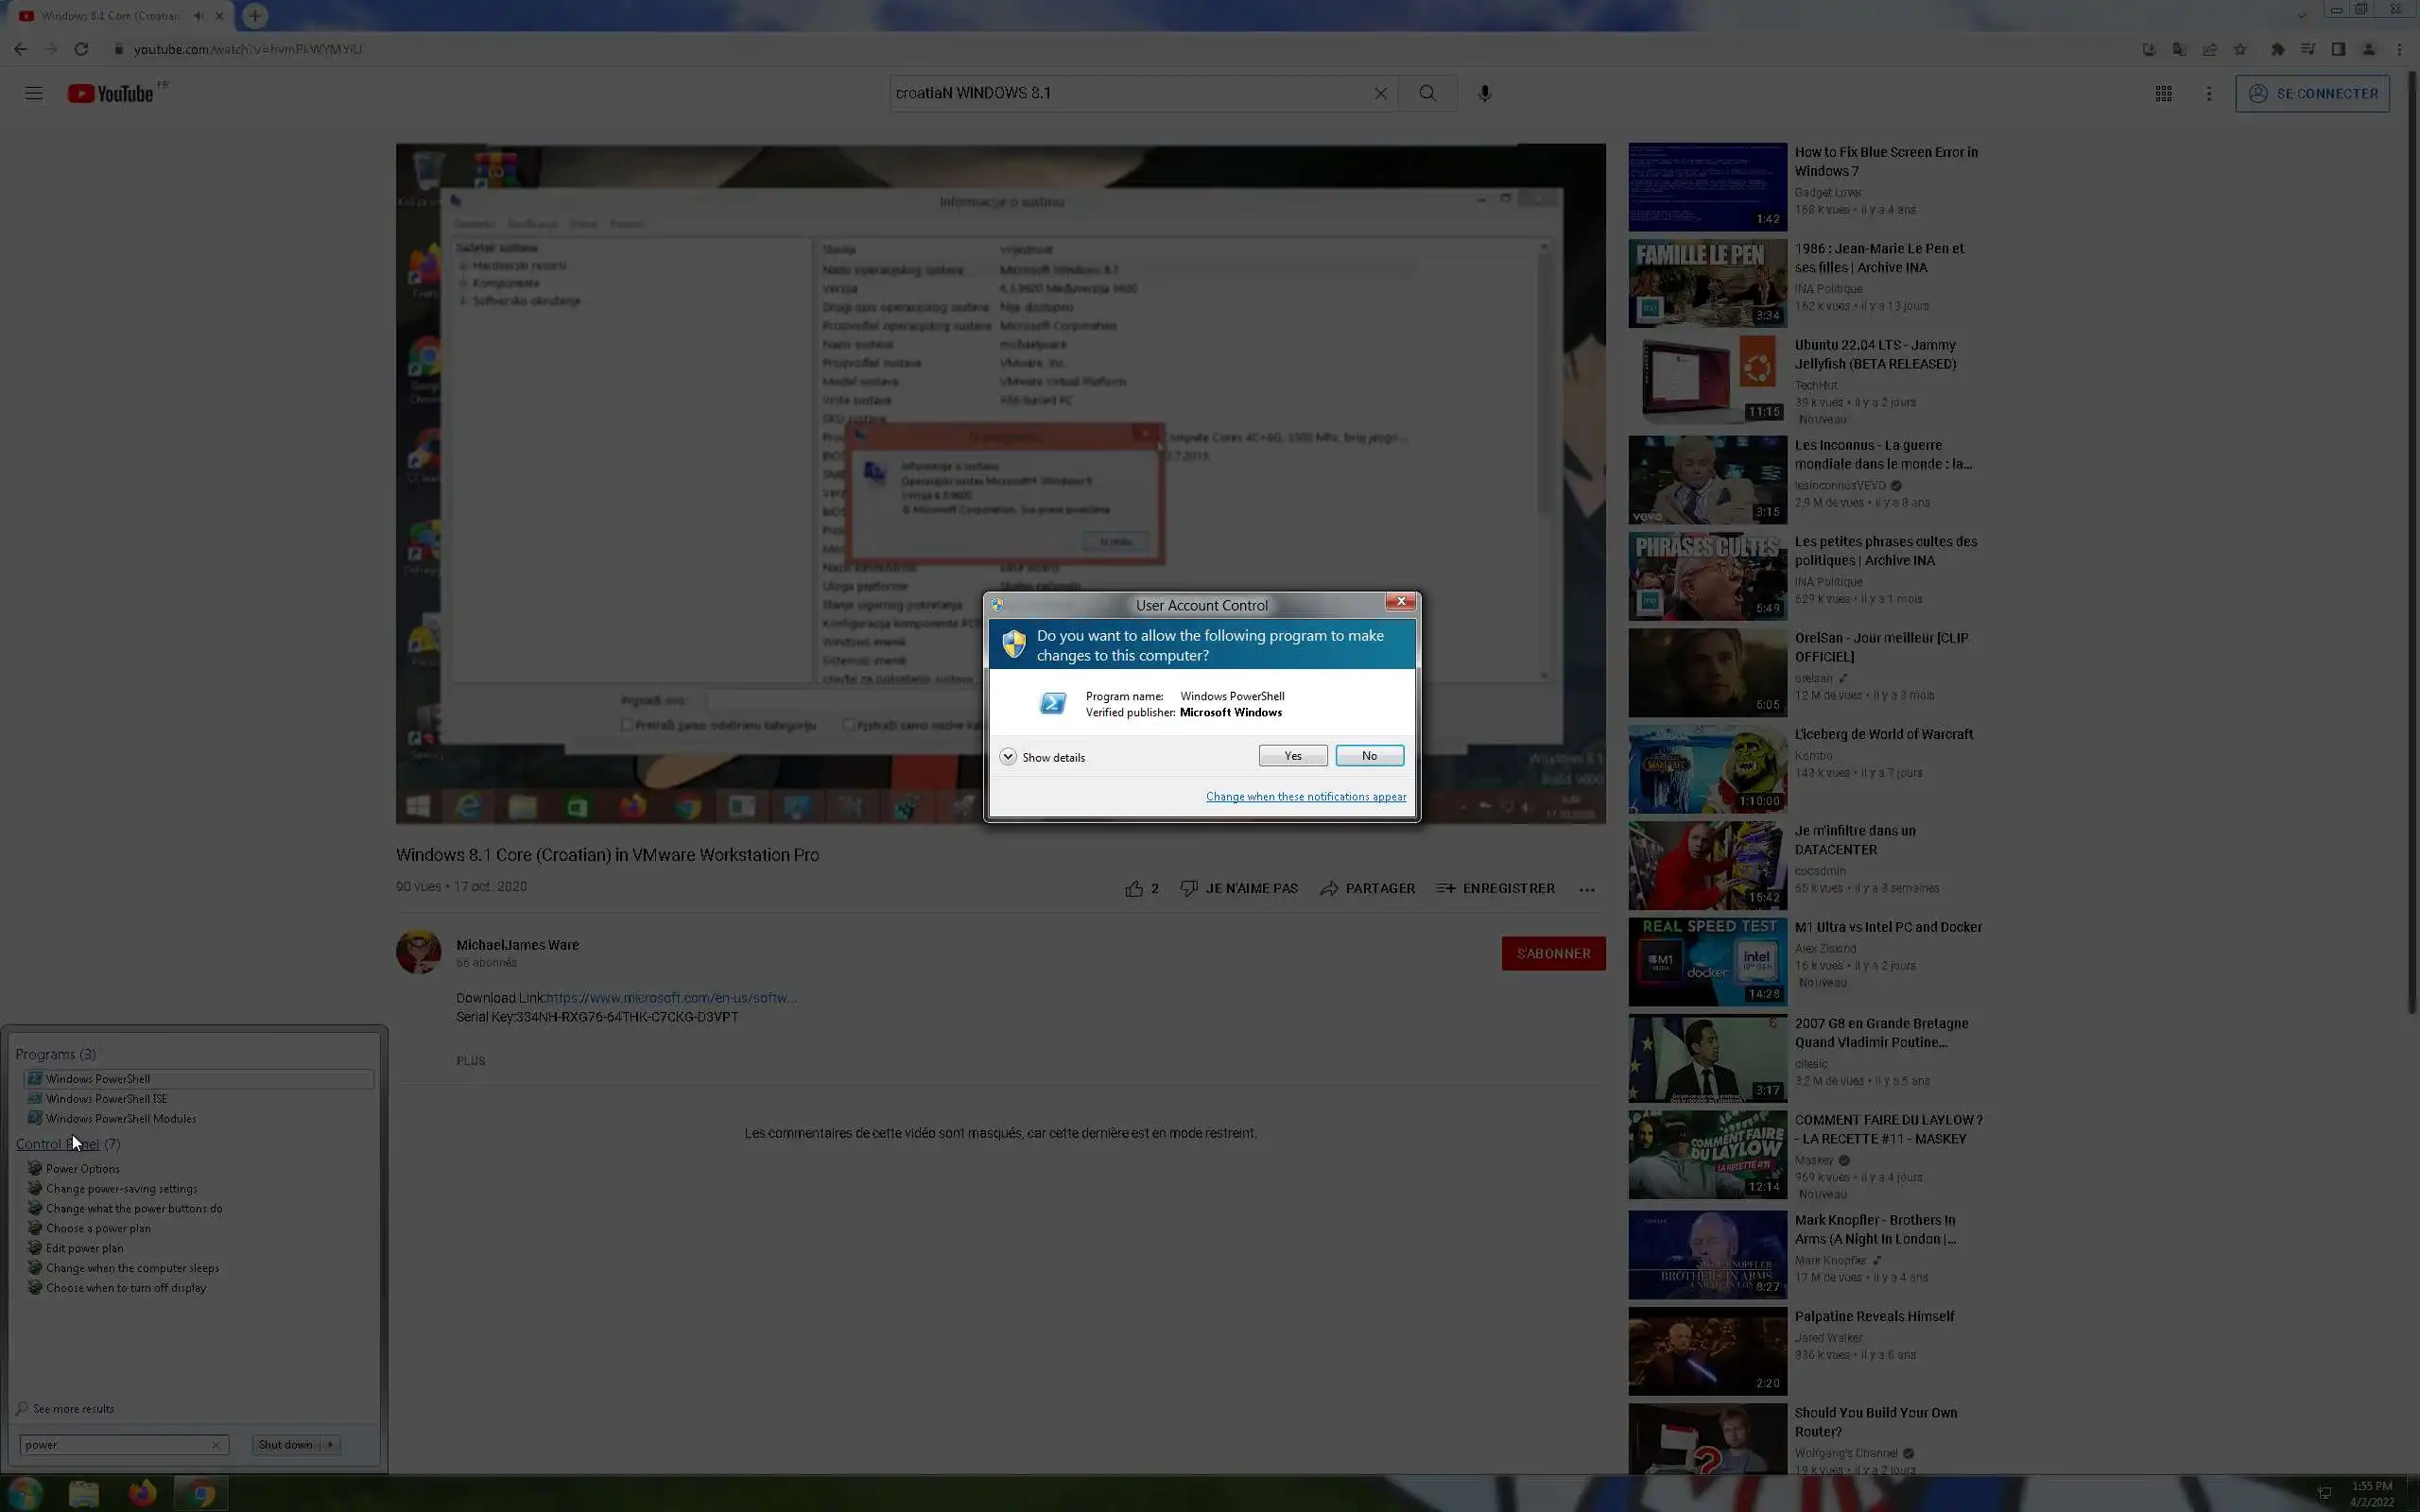This screenshot has width=2420, height=1512.
Task: Clear the YouTube search box text
Action: coord(1380,93)
